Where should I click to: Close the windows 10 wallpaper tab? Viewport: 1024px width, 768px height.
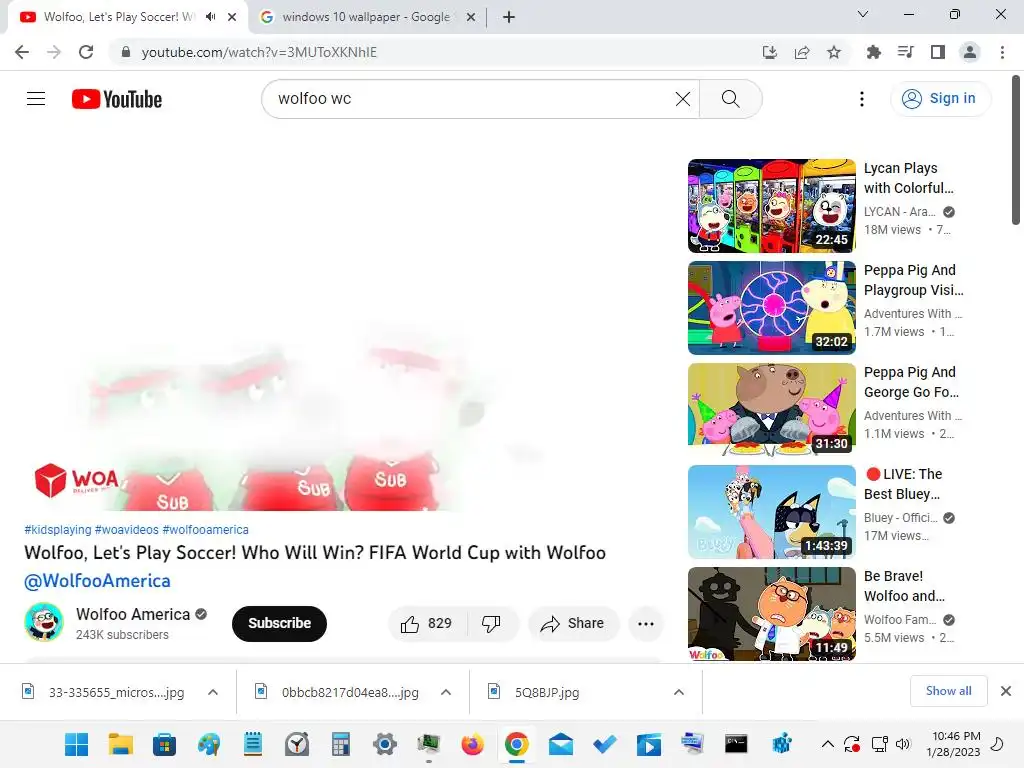[x=470, y=17]
